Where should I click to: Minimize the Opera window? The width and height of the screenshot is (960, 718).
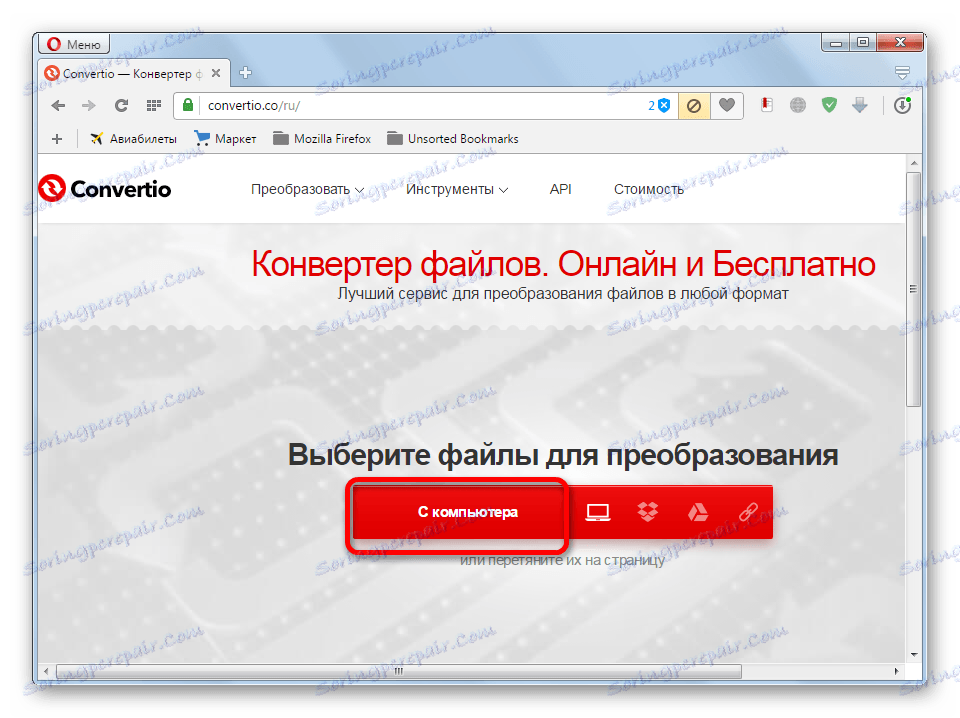coord(835,42)
